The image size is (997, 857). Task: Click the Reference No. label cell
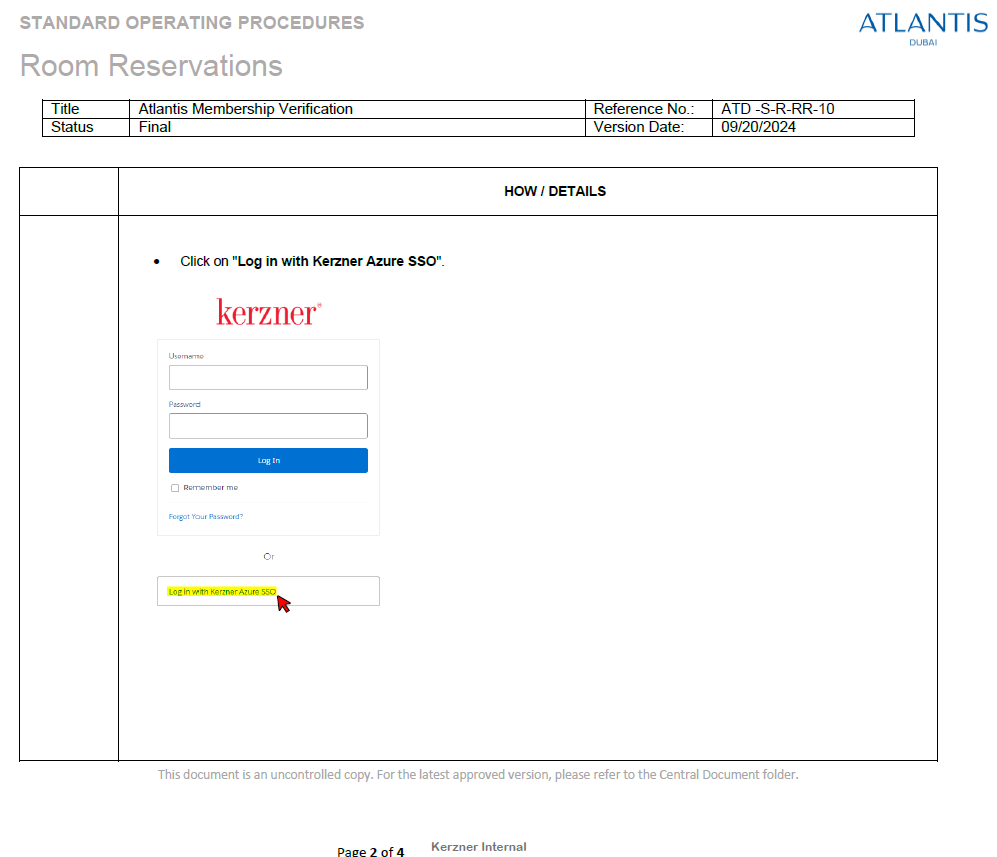(x=649, y=109)
